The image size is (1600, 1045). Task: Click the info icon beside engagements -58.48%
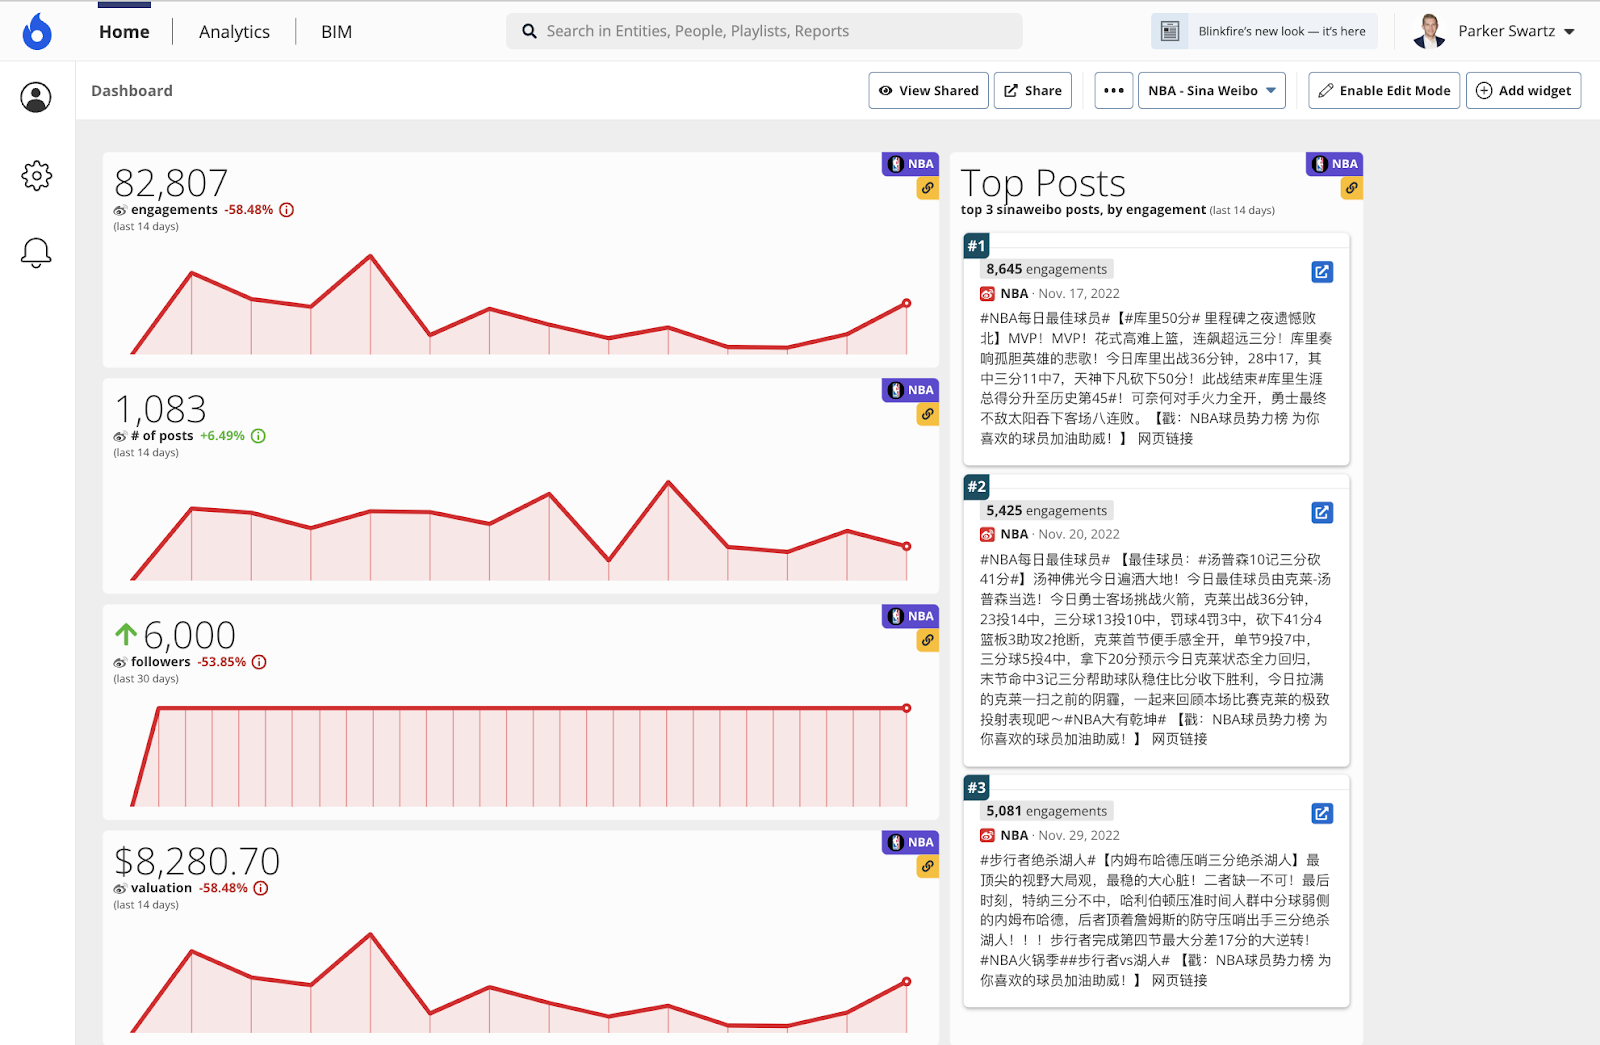287,210
